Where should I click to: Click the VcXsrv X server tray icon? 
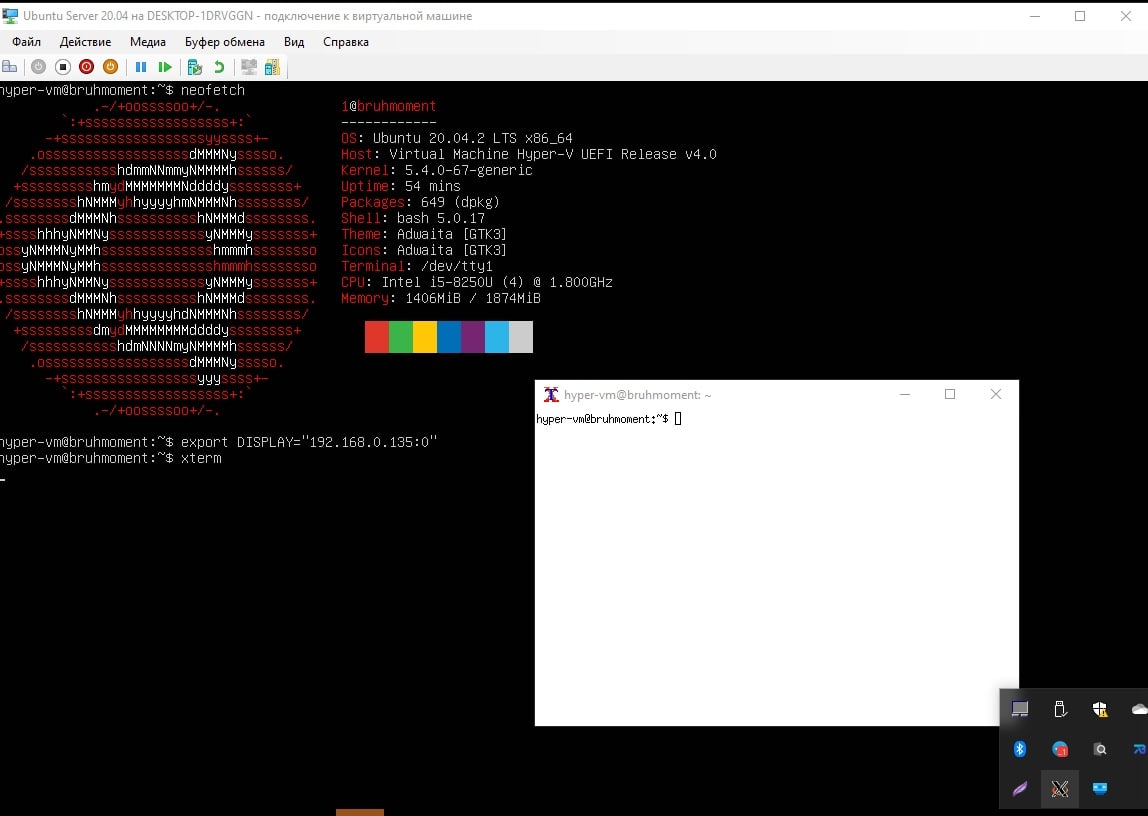coord(1060,788)
